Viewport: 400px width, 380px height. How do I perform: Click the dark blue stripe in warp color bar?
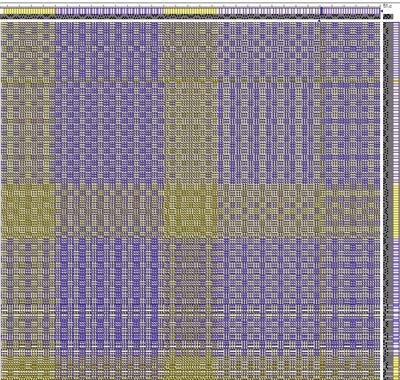pyautogui.click(x=321, y=11)
